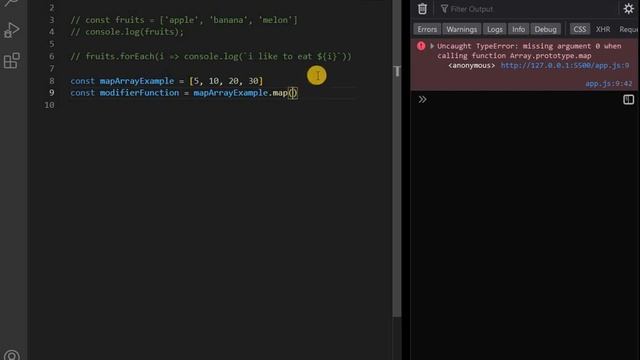Click the red error icon in the console
This screenshot has width=640, height=360.
[421, 46]
